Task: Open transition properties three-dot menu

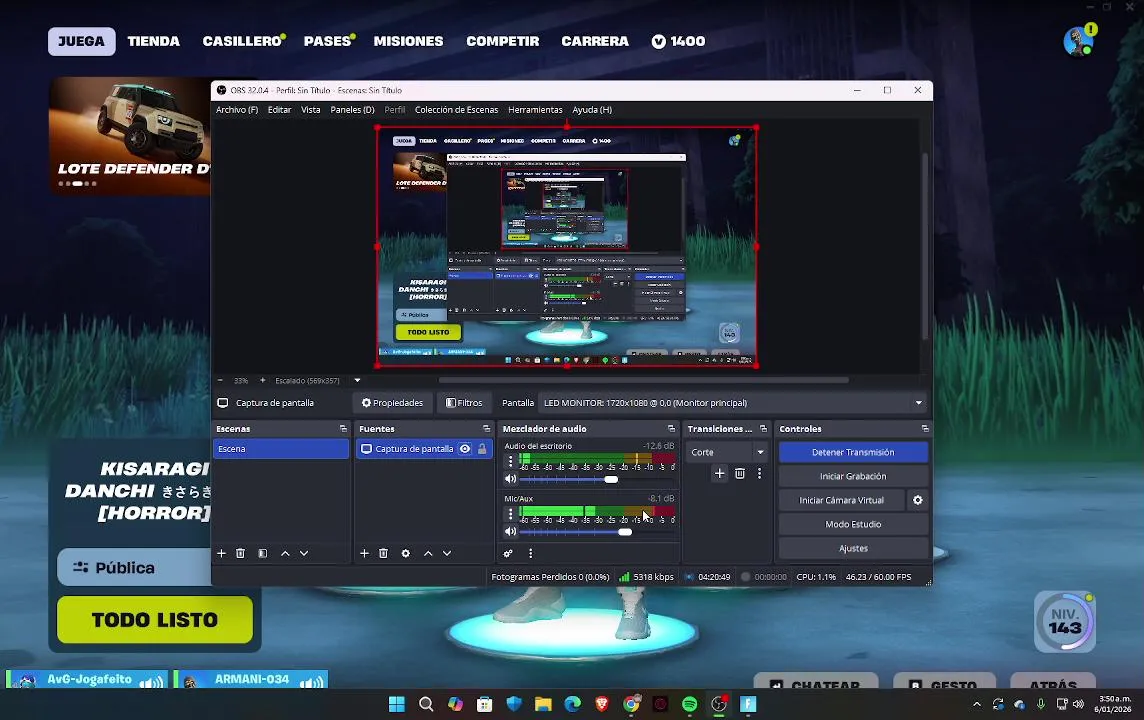Action: [x=760, y=473]
